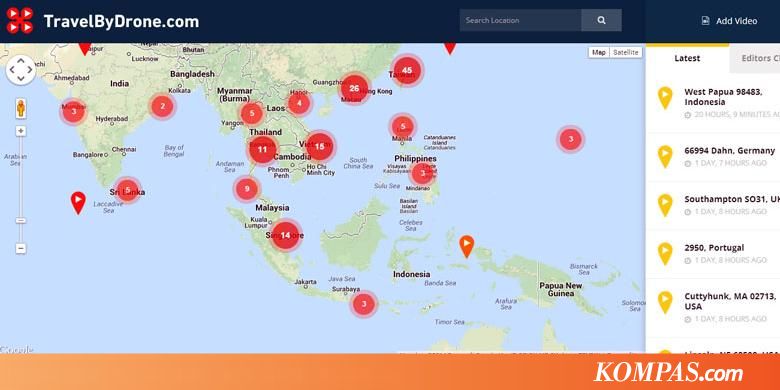The height and width of the screenshot is (390, 780).
Task: Click the search magnifier button
Action: (x=601, y=20)
